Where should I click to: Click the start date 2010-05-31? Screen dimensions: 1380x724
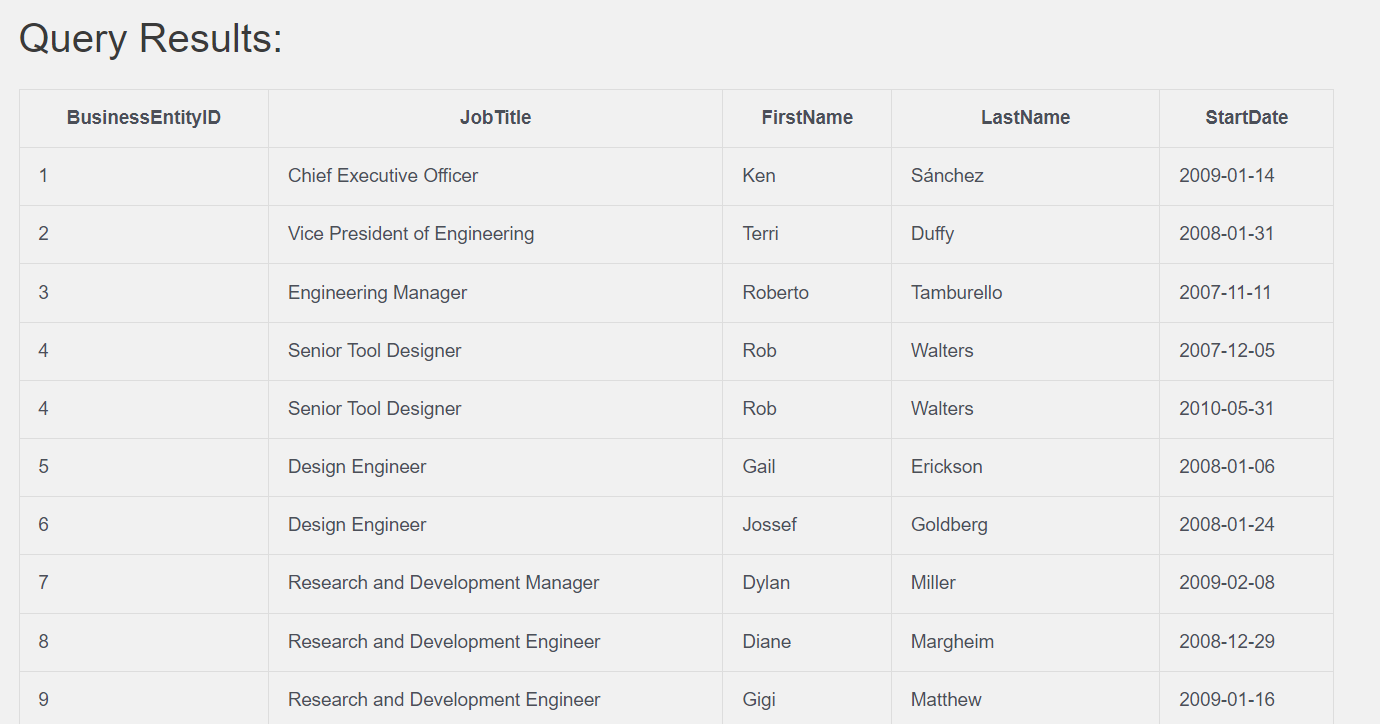1226,409
